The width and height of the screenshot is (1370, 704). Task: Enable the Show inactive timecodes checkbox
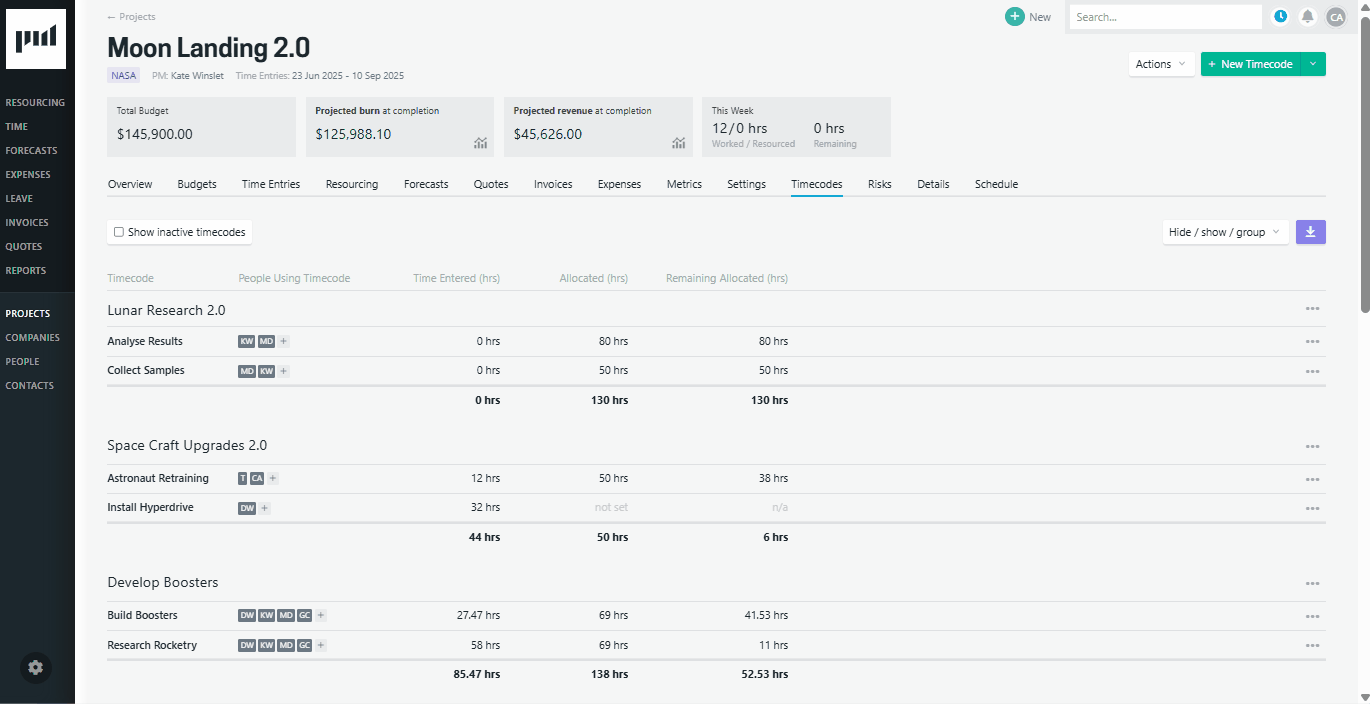[x=119, y=231]
